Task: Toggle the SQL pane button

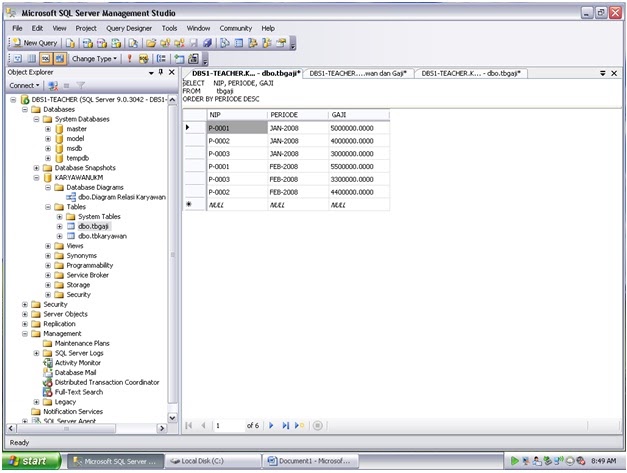Action: 46,59
